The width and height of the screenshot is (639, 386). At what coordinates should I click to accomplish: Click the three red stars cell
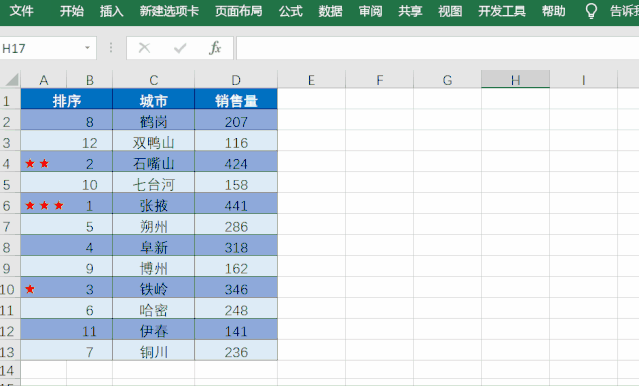tap(44, 204)
